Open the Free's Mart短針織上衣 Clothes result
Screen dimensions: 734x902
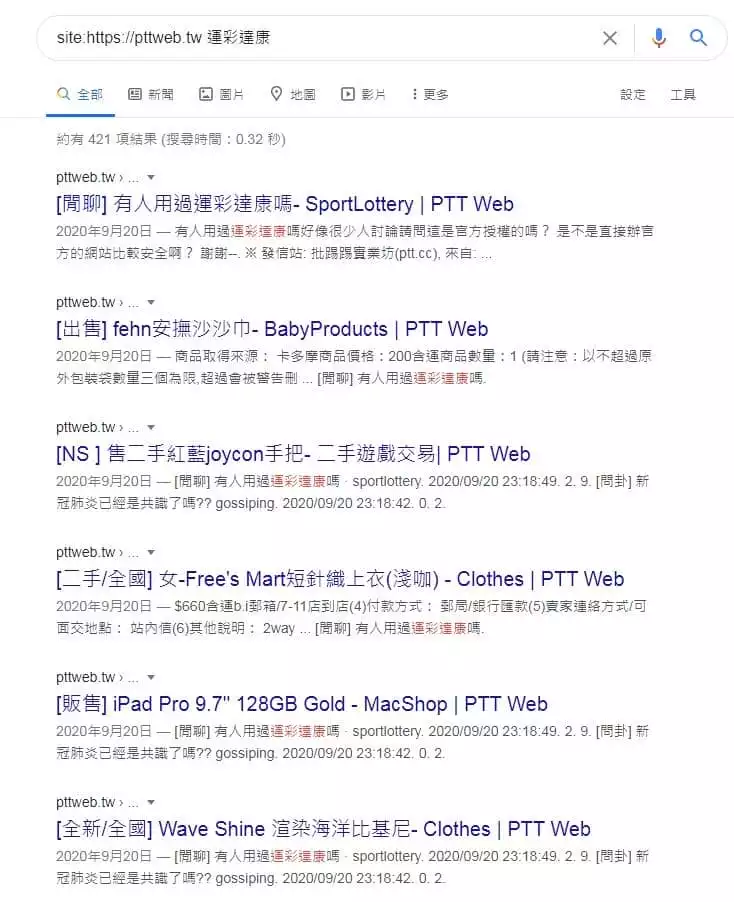[340, 579]
